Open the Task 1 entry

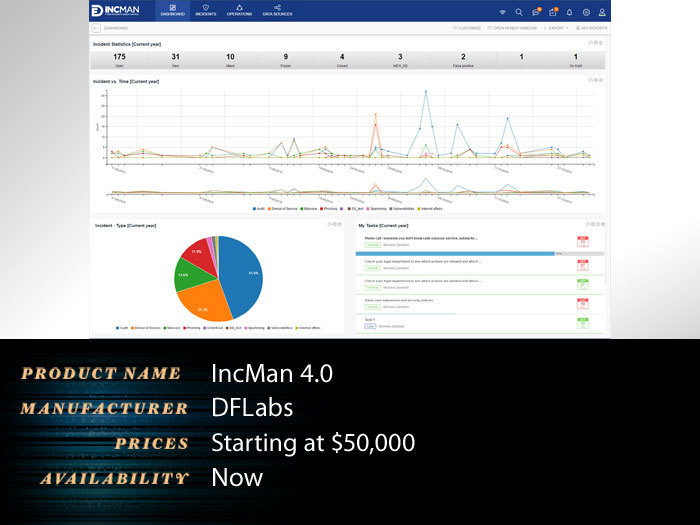tap(370, 320)
